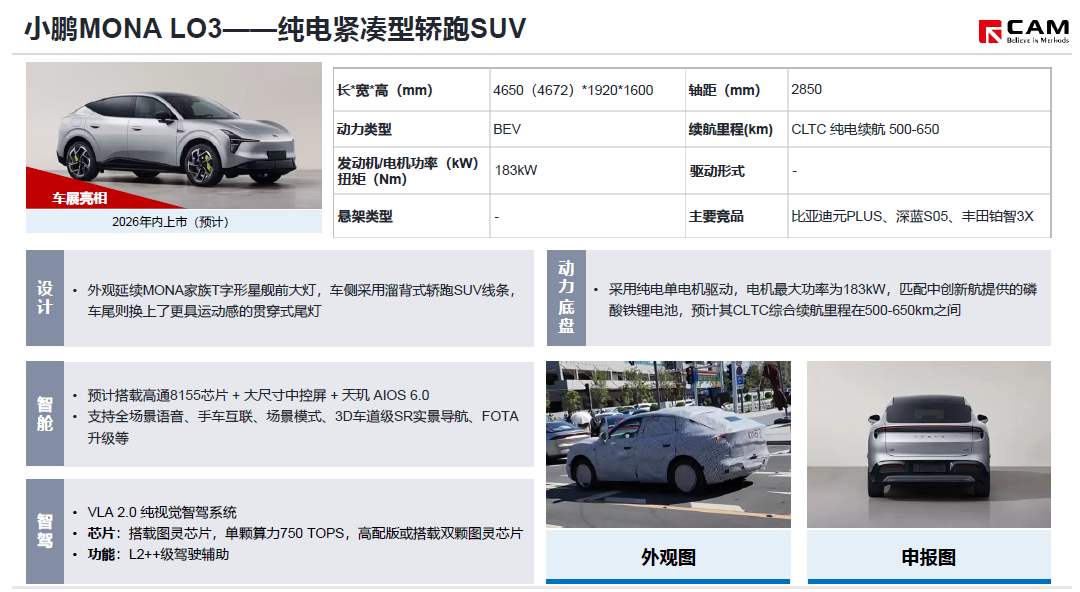This screenshot has width=1080, height=592.
Task: Click the "驱动形式" label cell
Action: coord(736,171)
